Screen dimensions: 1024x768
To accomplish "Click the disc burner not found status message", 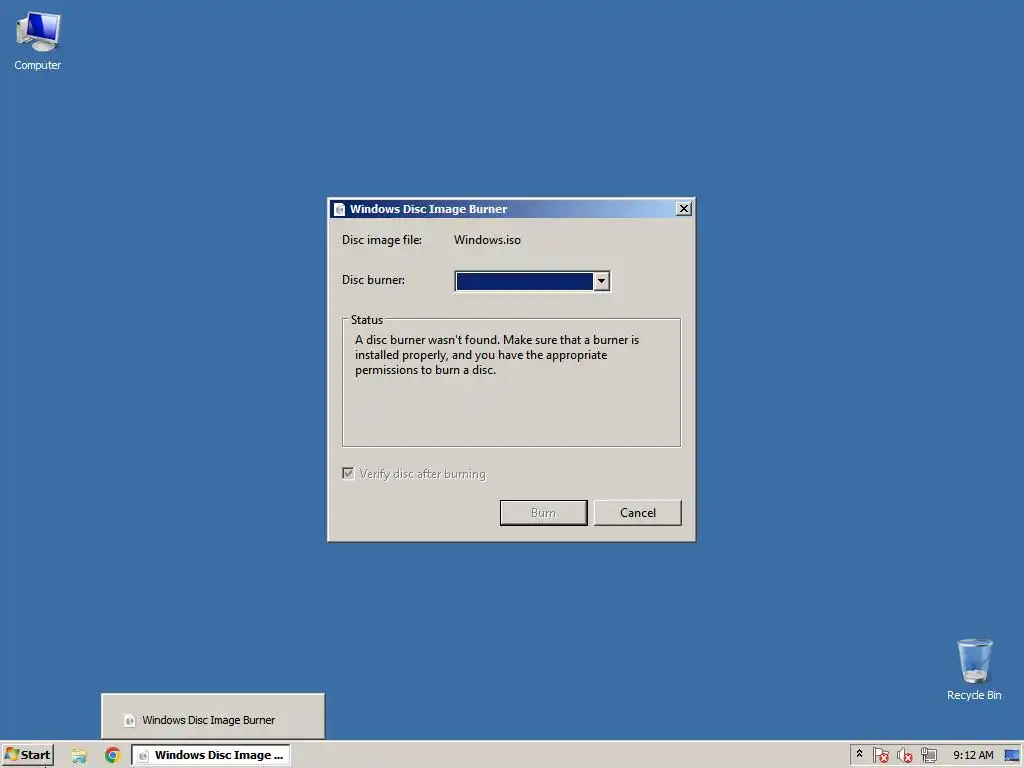I will (497, 355).
